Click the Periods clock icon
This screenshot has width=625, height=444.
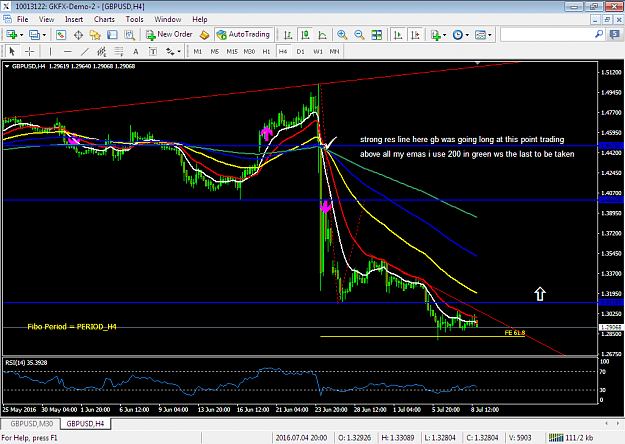tap(457, 35)
